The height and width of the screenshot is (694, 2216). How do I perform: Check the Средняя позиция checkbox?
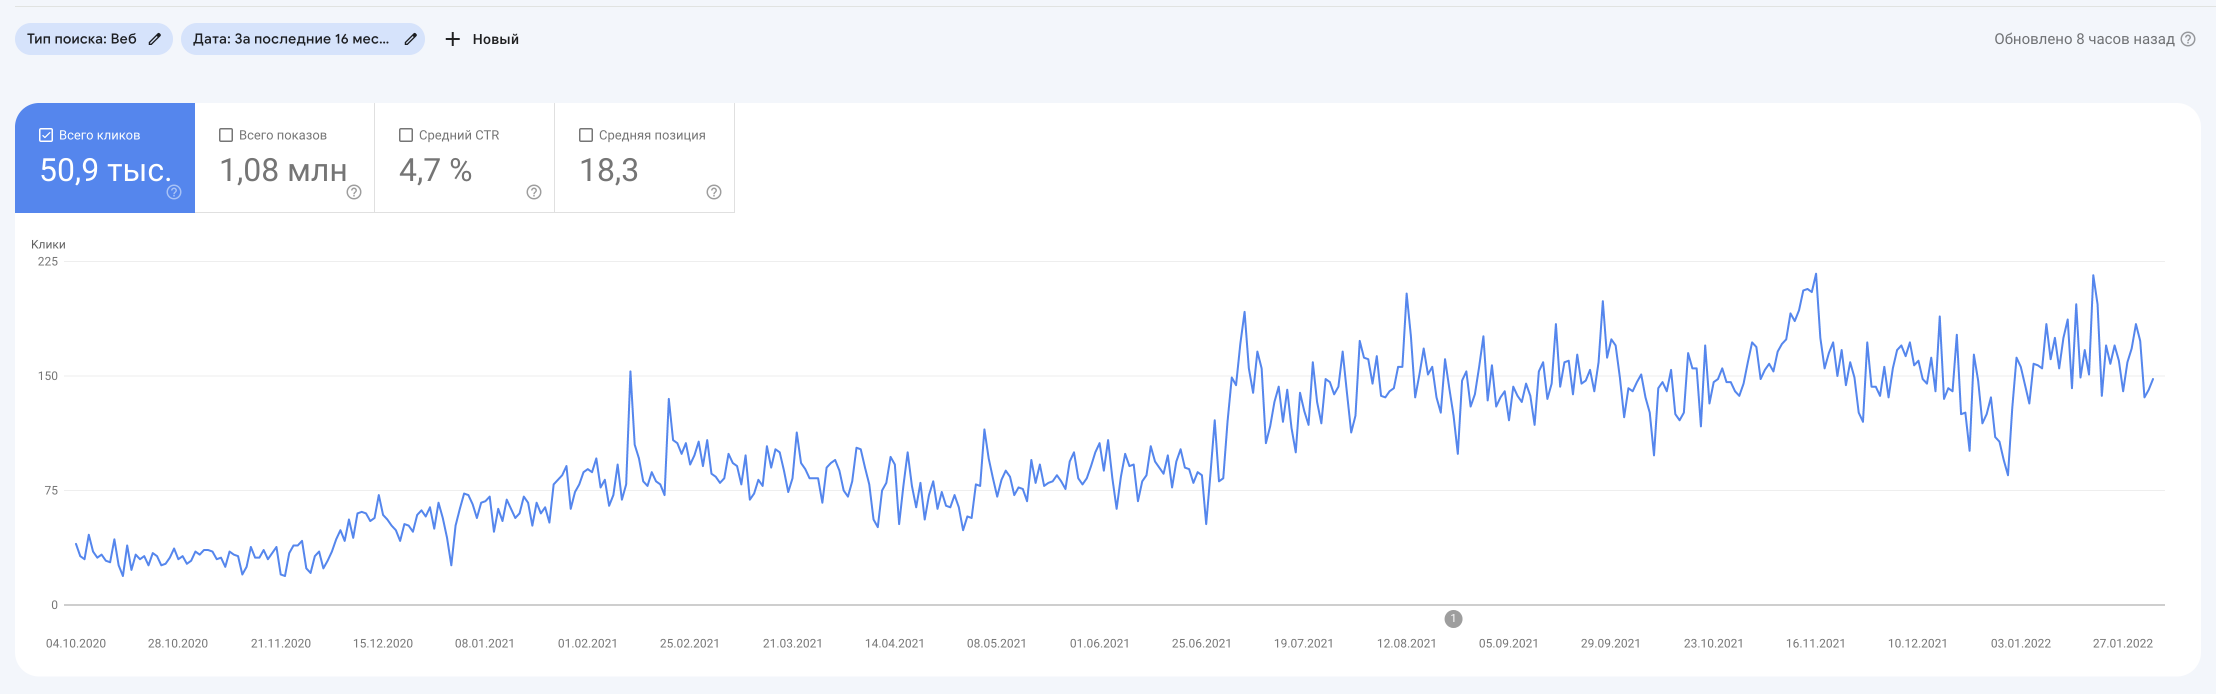click(x=586, y=135)
